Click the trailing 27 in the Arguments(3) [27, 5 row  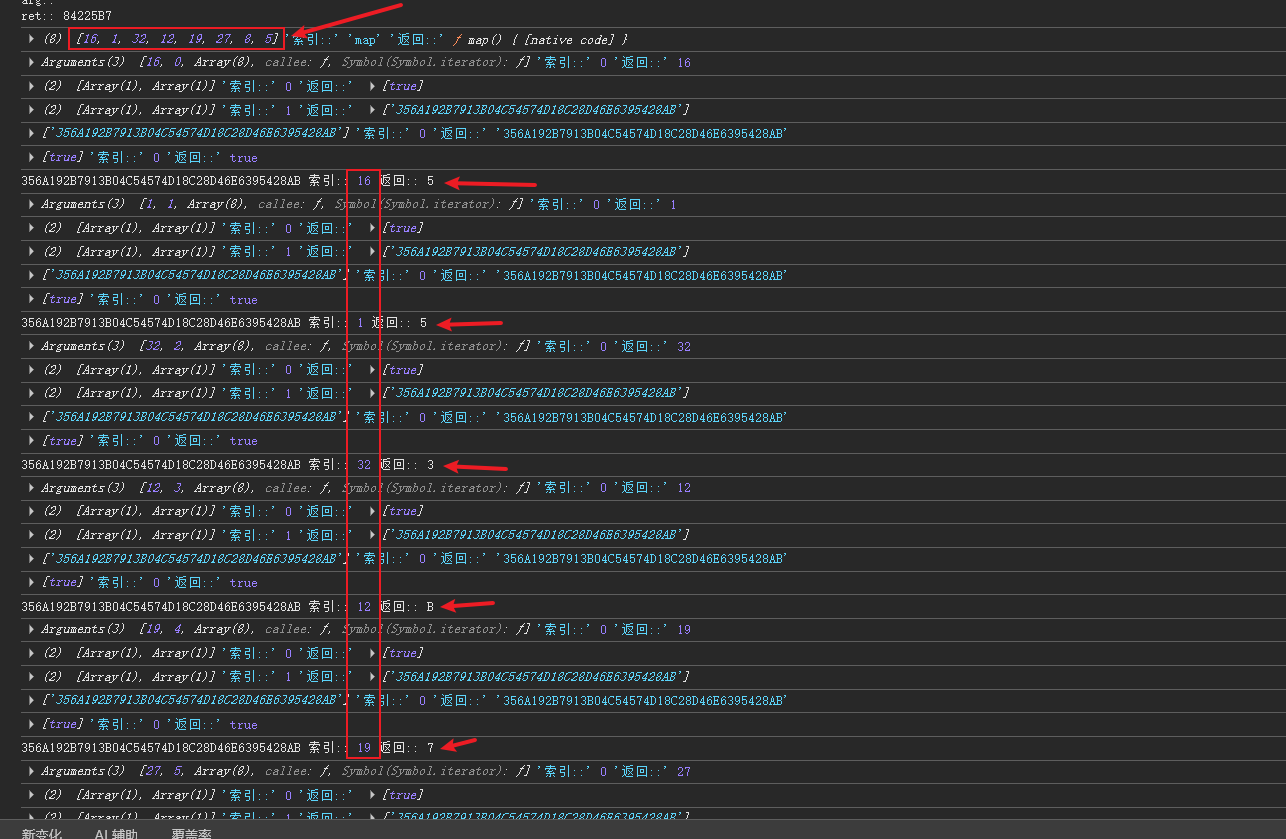click(684, 771)
